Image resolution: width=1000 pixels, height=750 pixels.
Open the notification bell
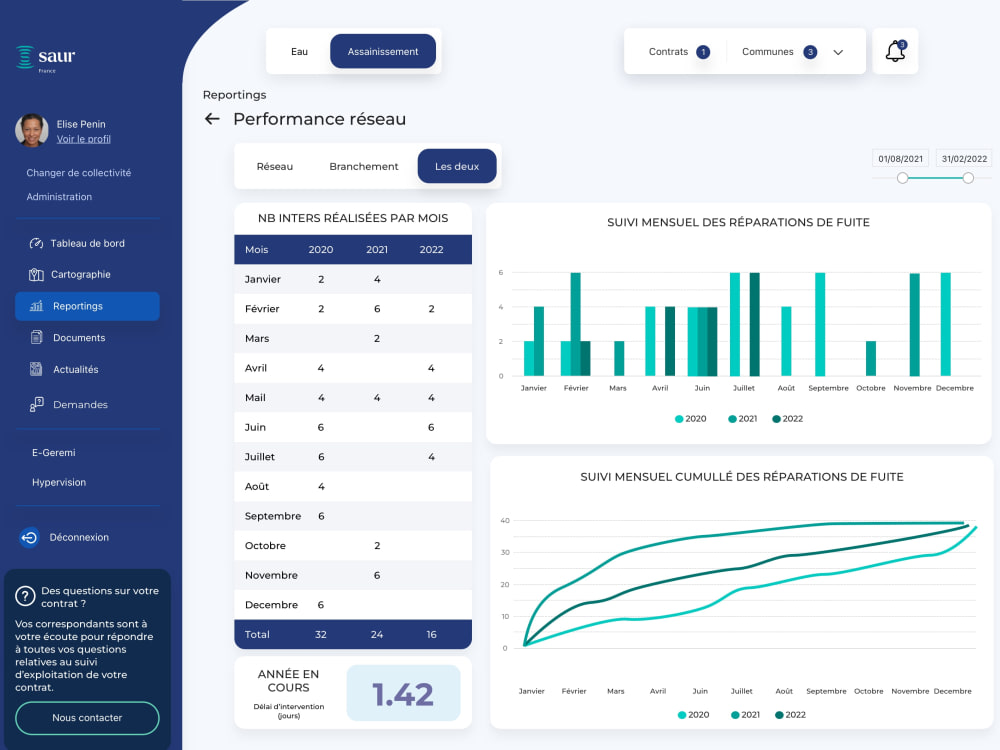pyautogui.click(x=895, y=51)
